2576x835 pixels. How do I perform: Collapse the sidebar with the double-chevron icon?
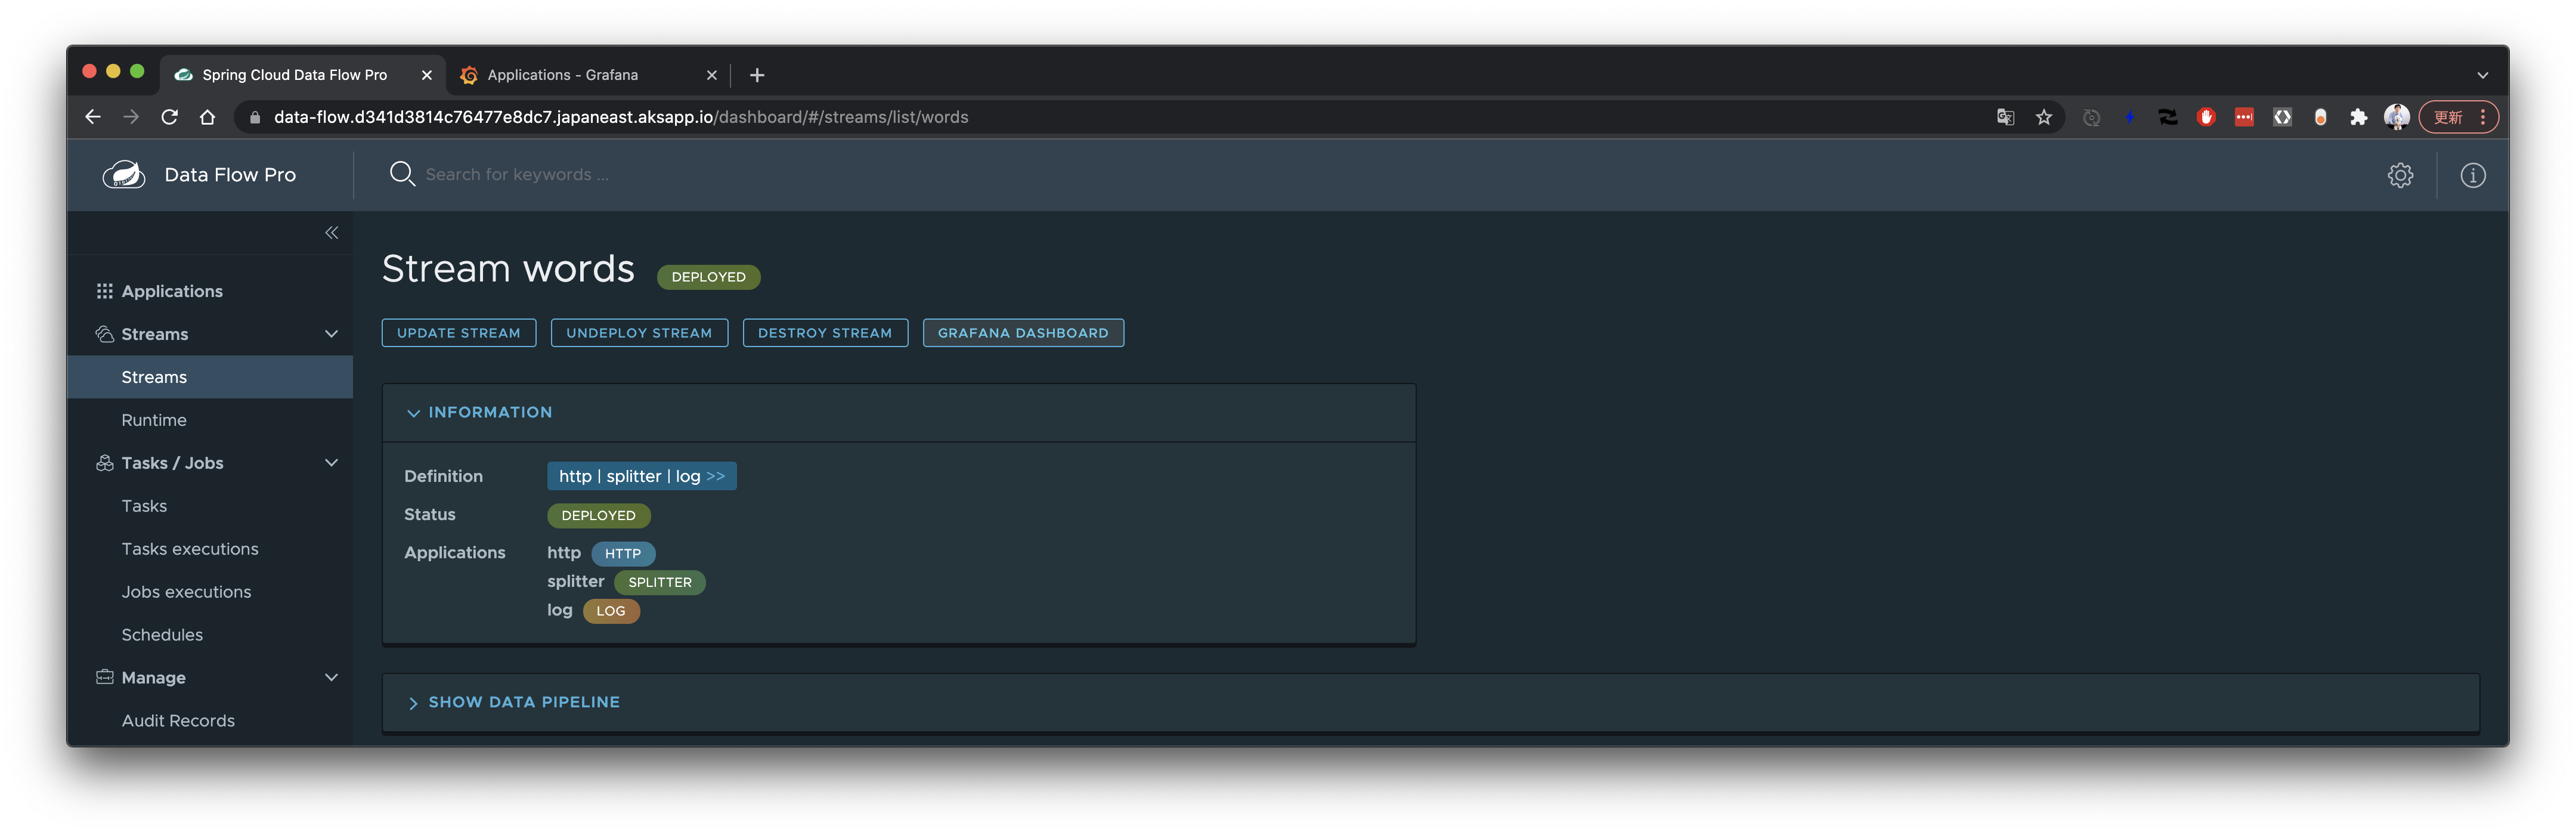(331, 233)
